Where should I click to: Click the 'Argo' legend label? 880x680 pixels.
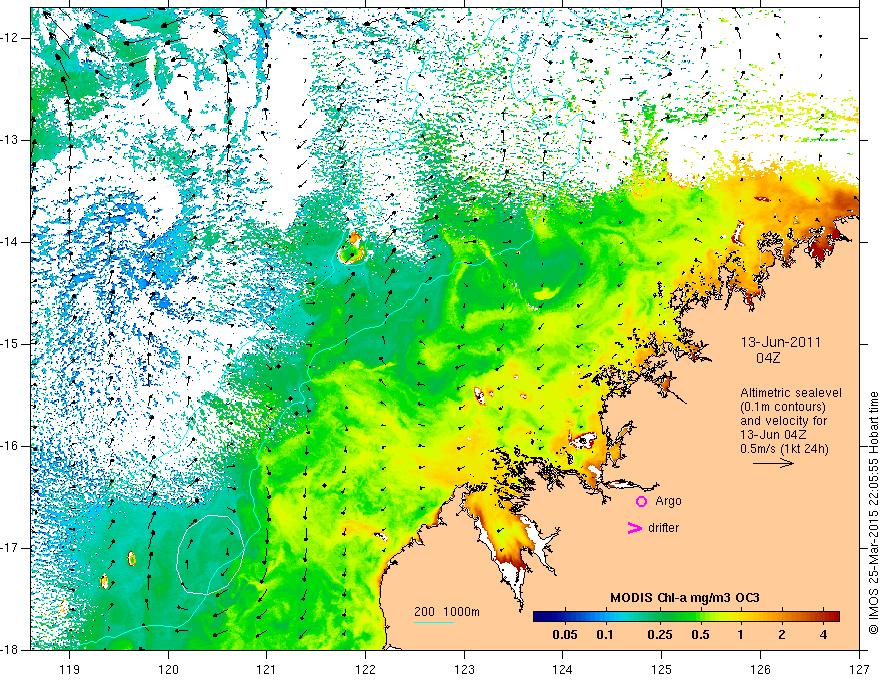(668, 501)
